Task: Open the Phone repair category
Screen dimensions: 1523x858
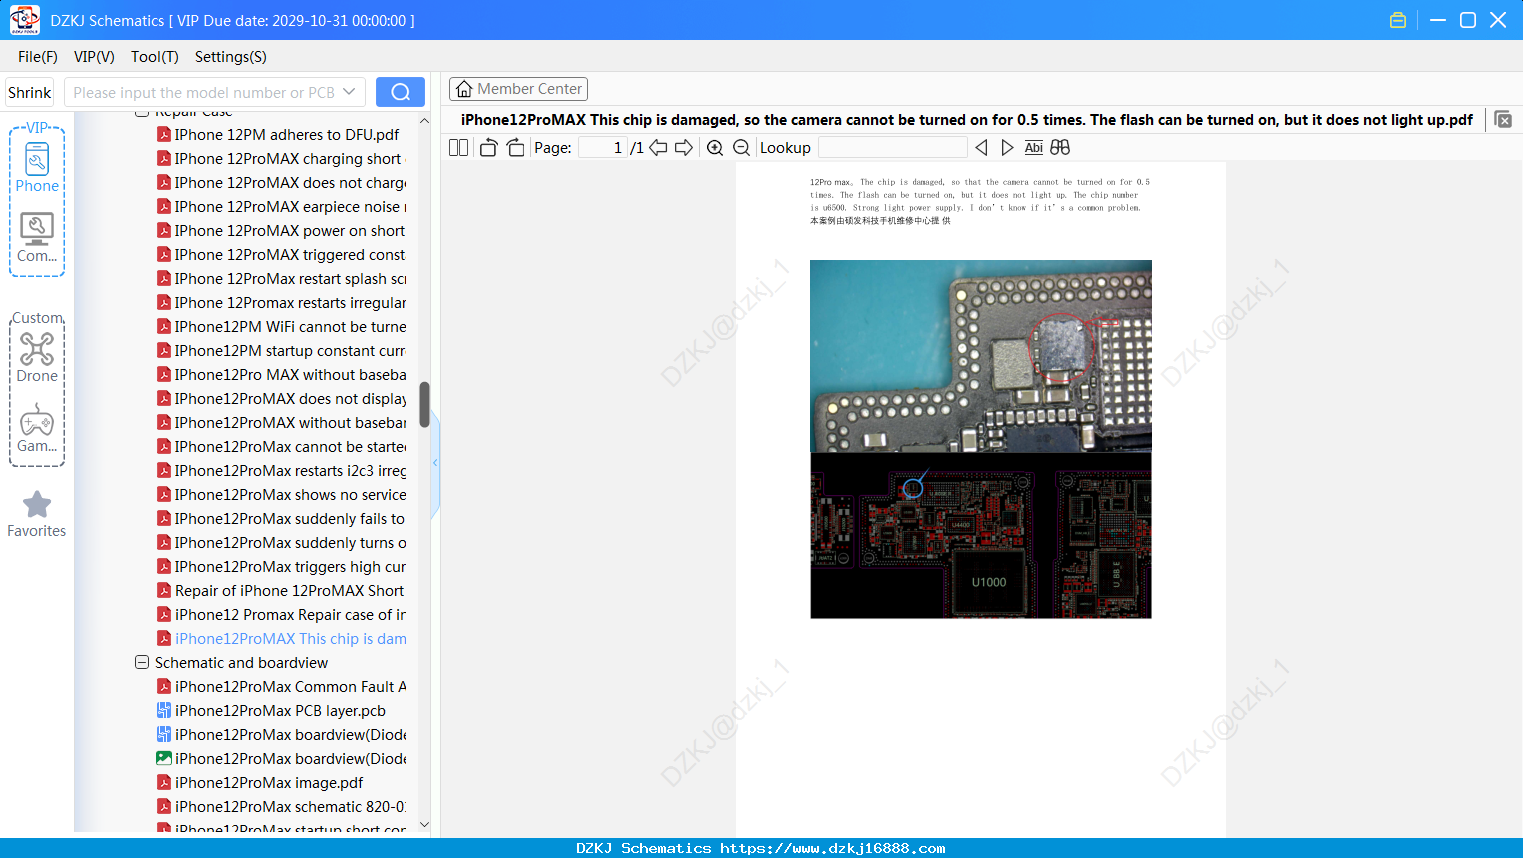Action: (37, 167)
